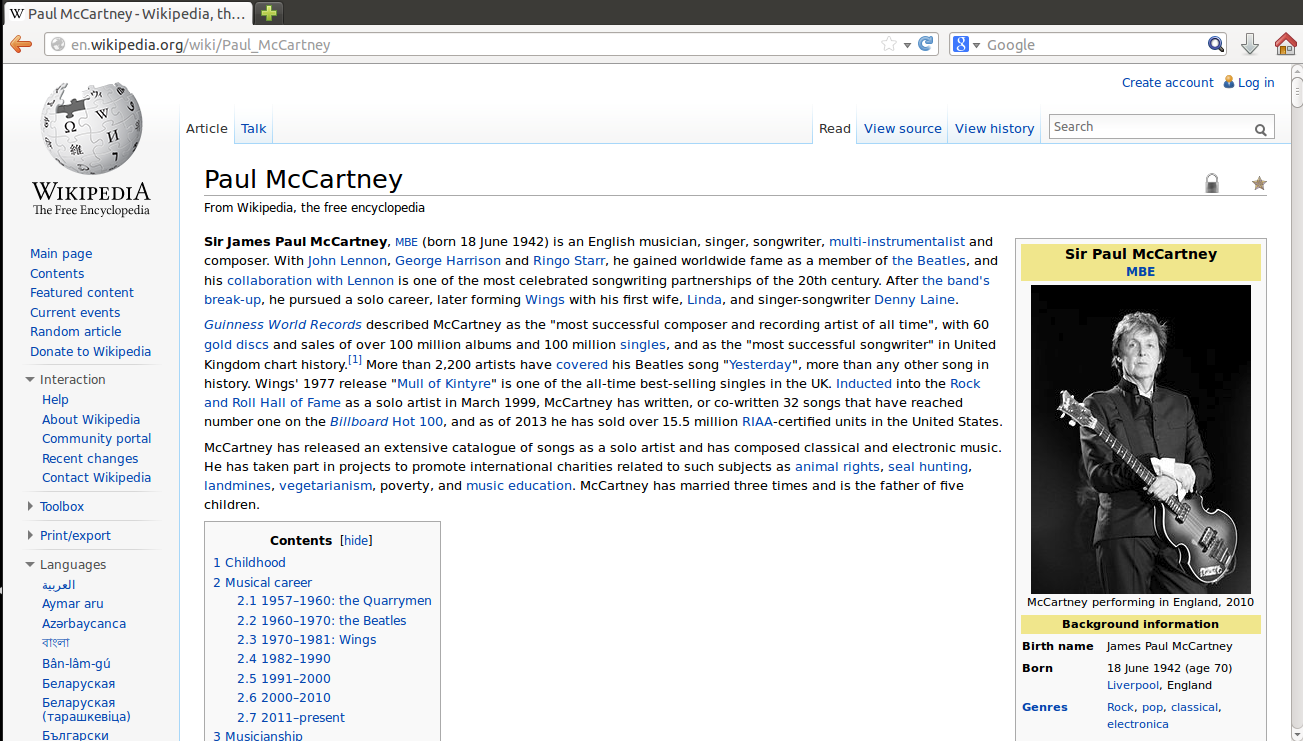Jump to 2.2 1960–1970: the Beatles section
Viewport: 1303px width, 741px height.
coord(322,621)
